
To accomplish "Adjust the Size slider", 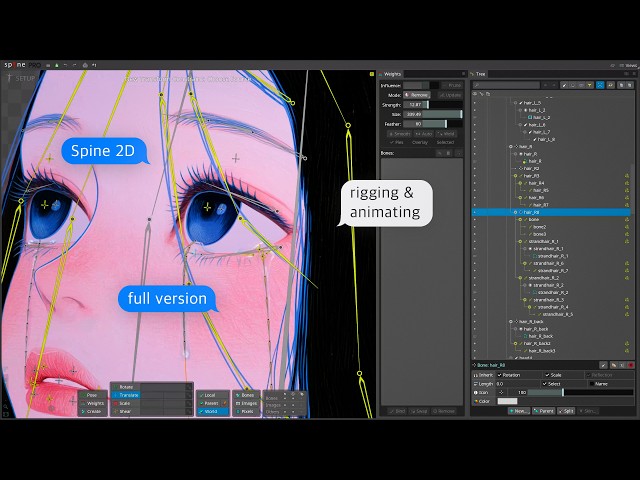I will point(433,114).
